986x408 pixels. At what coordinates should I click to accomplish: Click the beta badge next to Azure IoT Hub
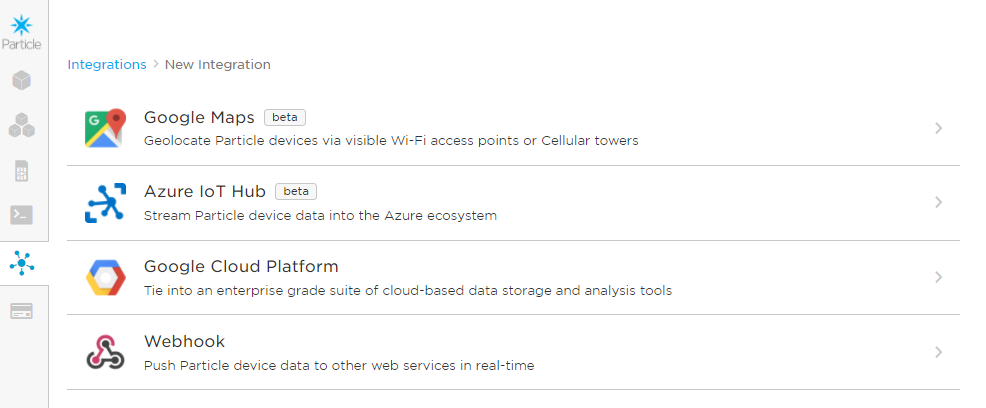296,191
